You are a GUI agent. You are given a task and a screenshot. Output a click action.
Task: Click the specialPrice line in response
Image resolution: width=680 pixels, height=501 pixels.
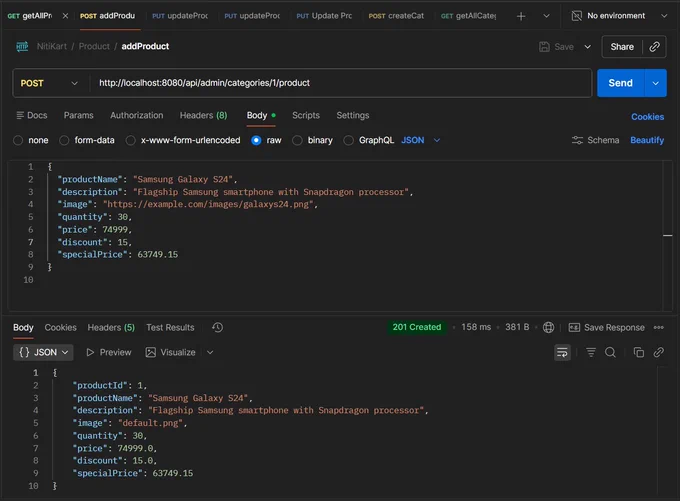click(133, 473)
